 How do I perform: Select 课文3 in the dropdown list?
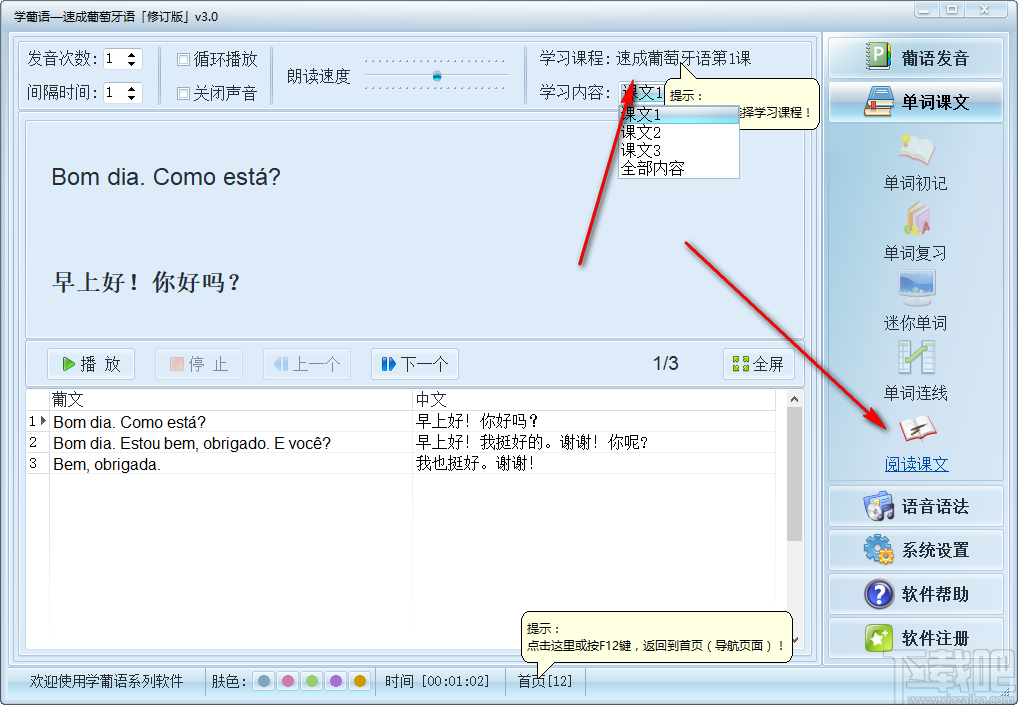678,150
